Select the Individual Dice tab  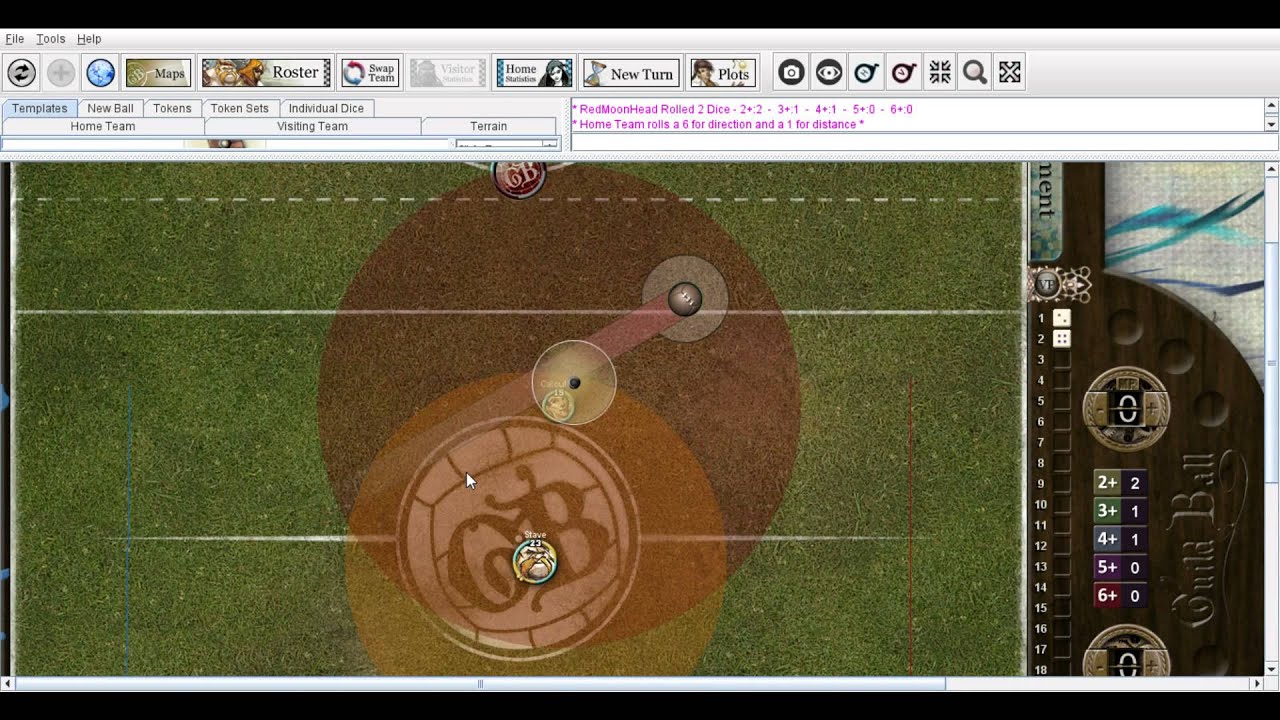326,108
